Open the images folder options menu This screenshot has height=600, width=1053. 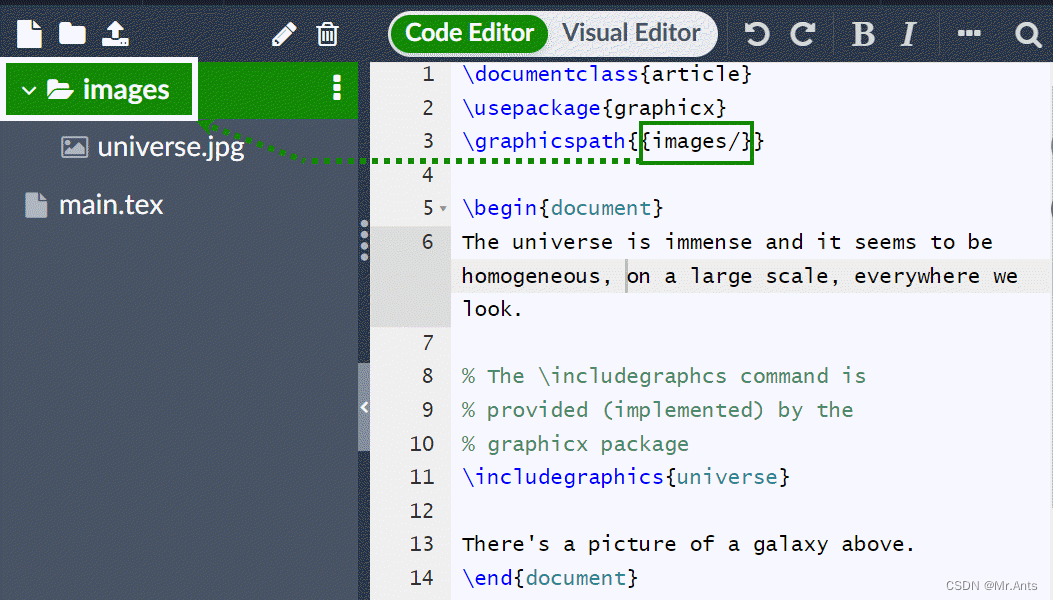336,88
